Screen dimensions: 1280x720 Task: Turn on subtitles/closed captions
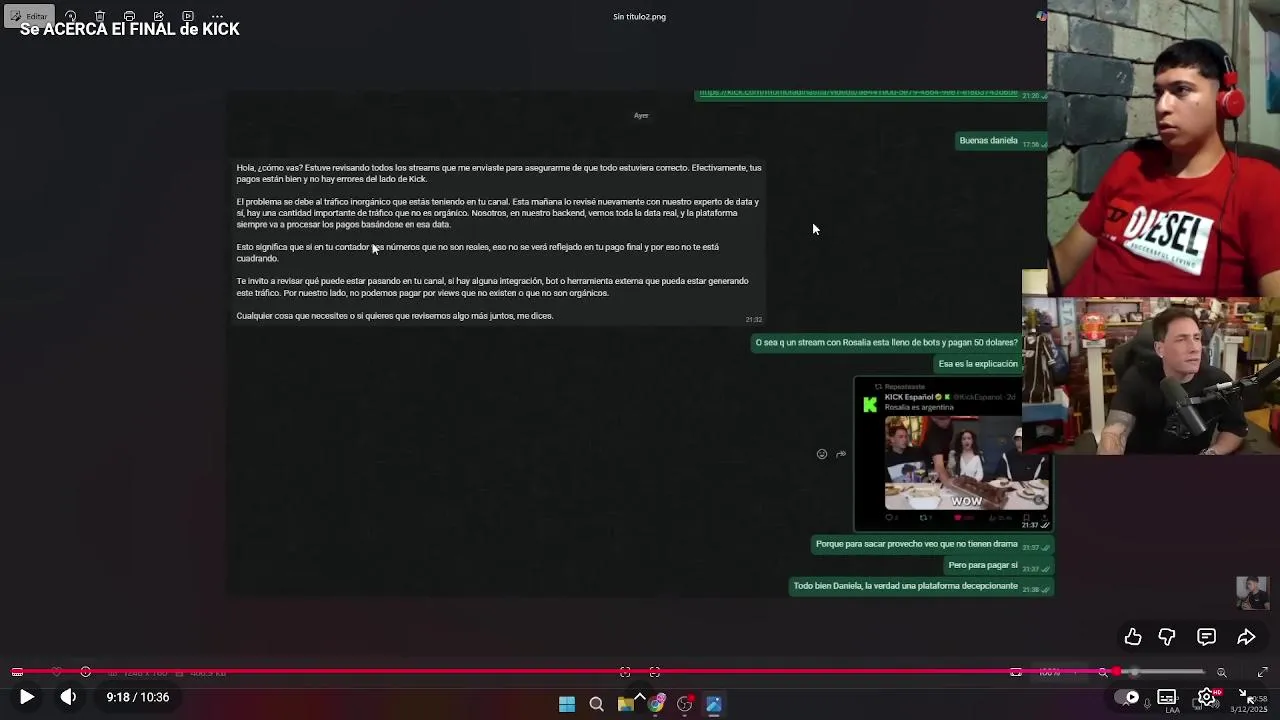[1166, 697]
